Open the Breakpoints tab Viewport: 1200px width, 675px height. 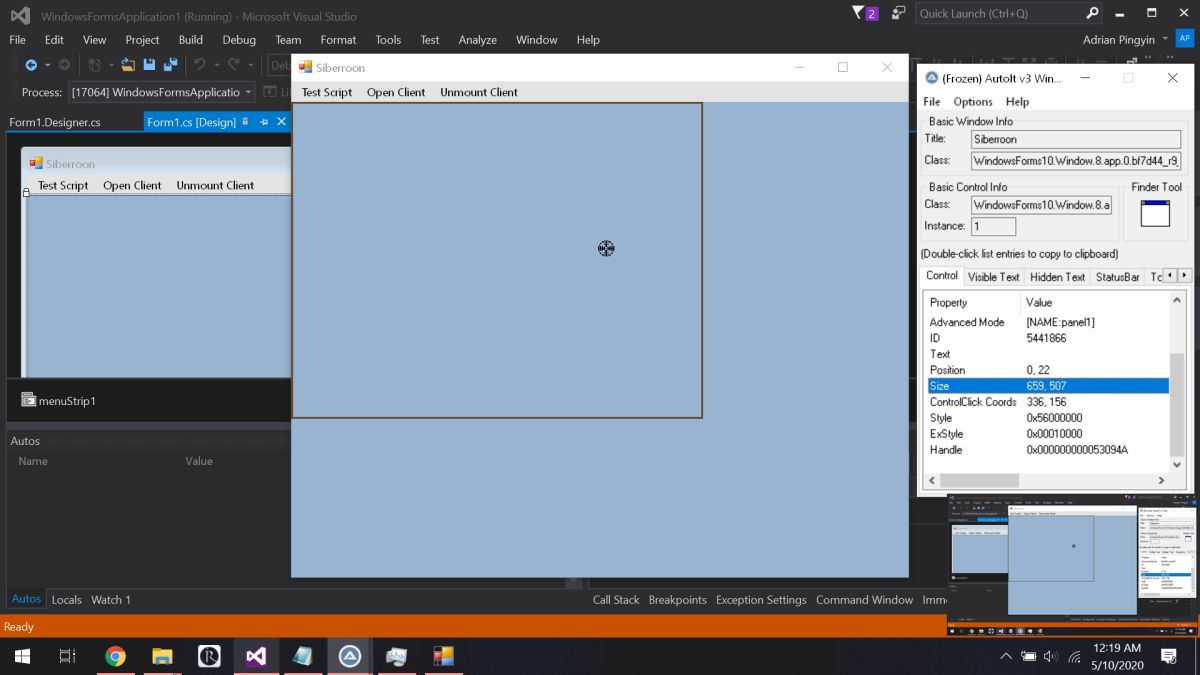(677, 600)
